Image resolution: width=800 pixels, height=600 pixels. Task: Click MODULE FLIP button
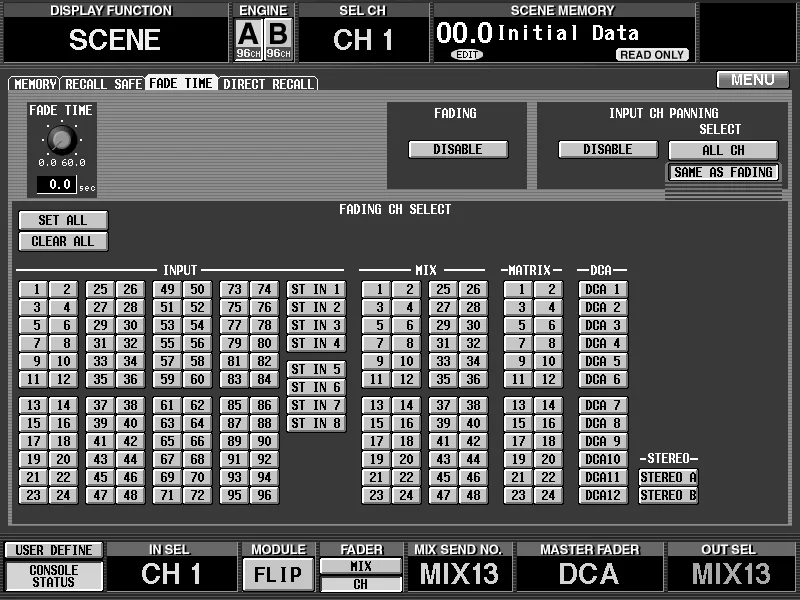click(278, 574)
